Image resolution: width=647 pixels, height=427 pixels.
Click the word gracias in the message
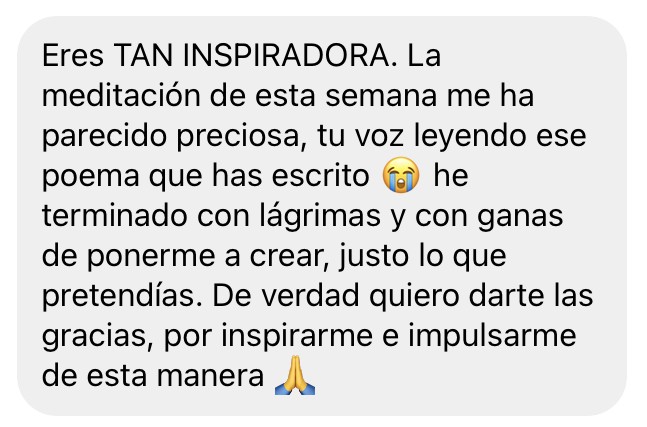pyautogui.click(x=94, y=337)
